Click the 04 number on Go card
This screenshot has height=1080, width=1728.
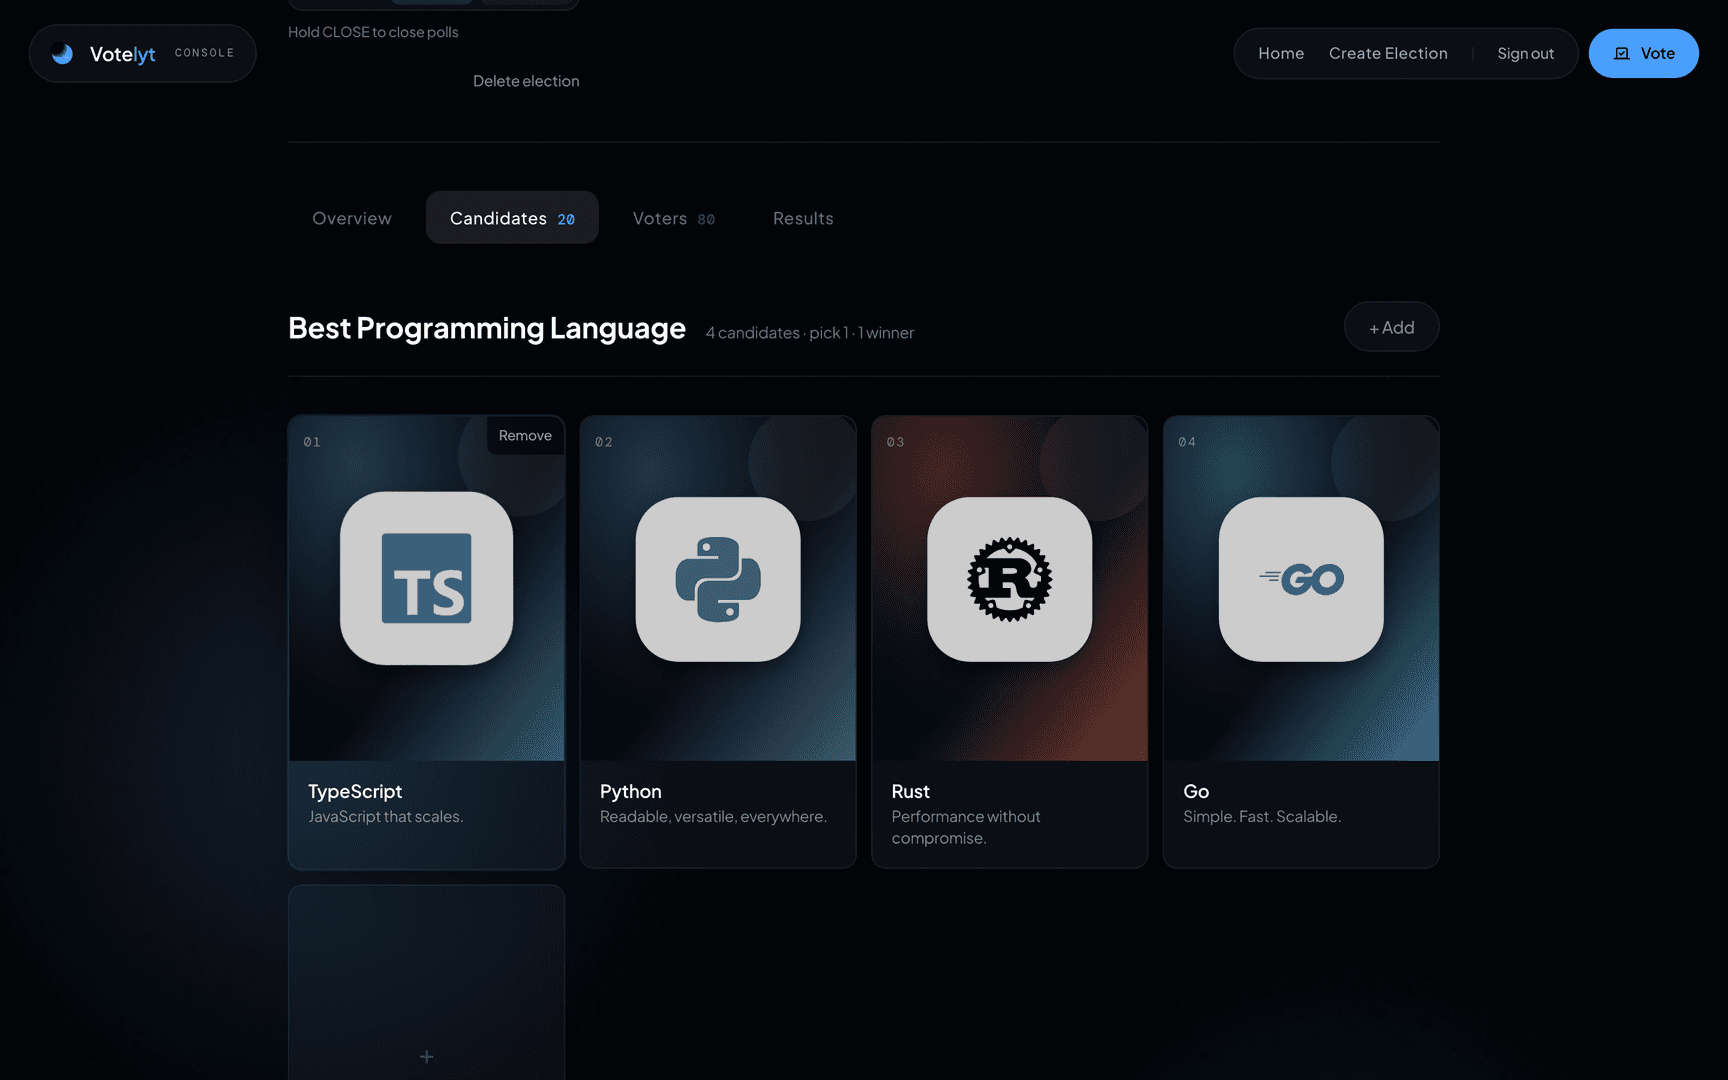pos(1187,442)
